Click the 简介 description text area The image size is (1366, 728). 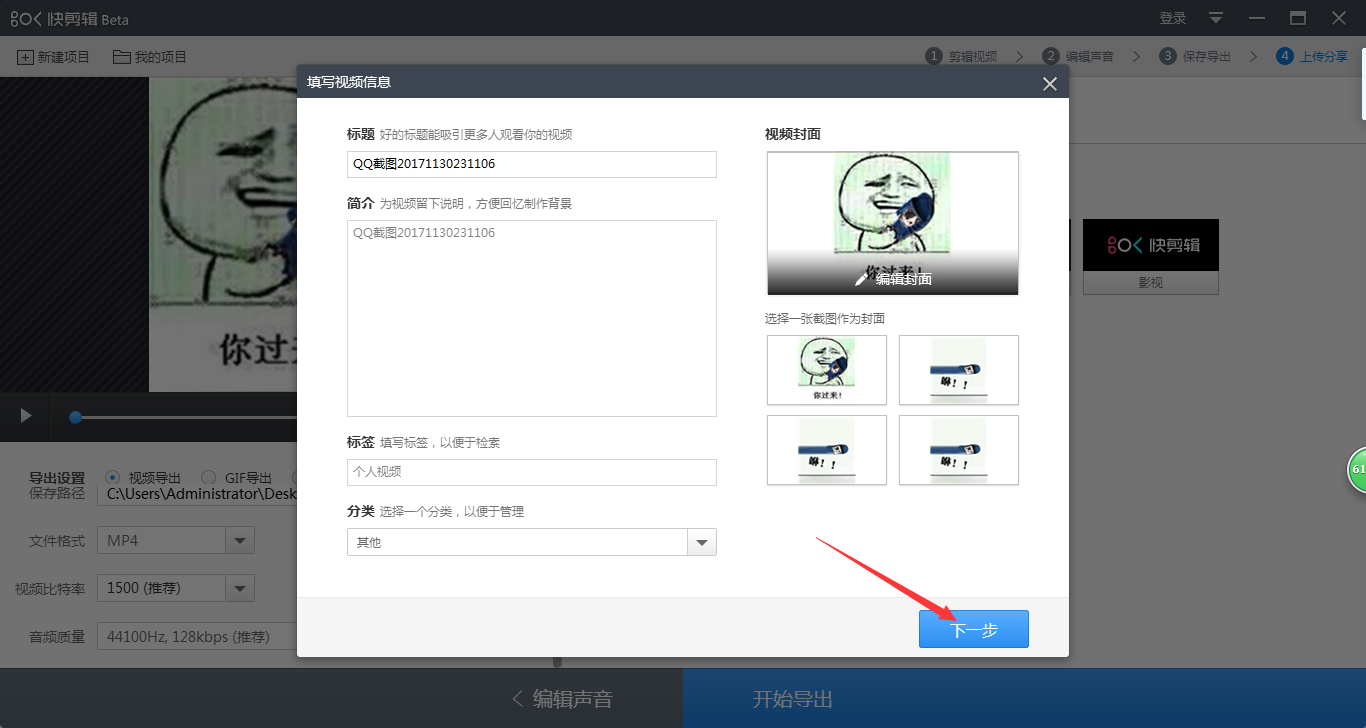coord(532,318)
